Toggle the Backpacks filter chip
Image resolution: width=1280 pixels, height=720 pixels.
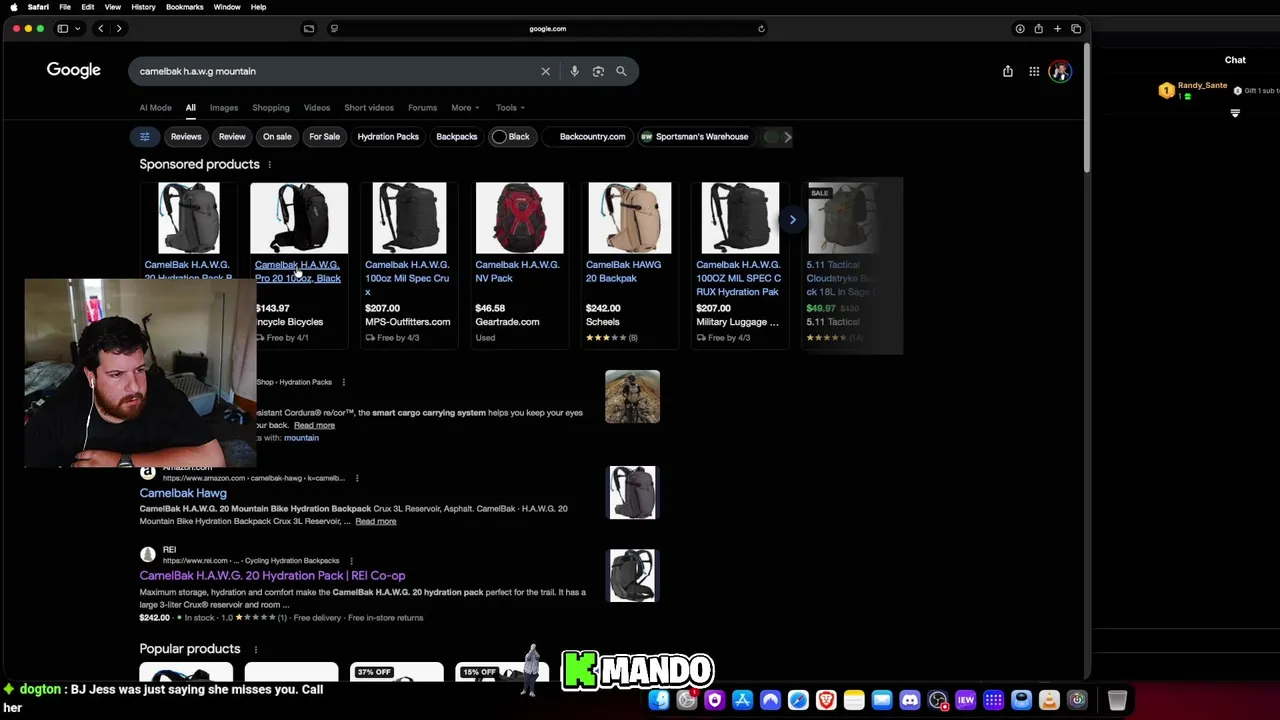pyautogui.click(x=457, y=137)
